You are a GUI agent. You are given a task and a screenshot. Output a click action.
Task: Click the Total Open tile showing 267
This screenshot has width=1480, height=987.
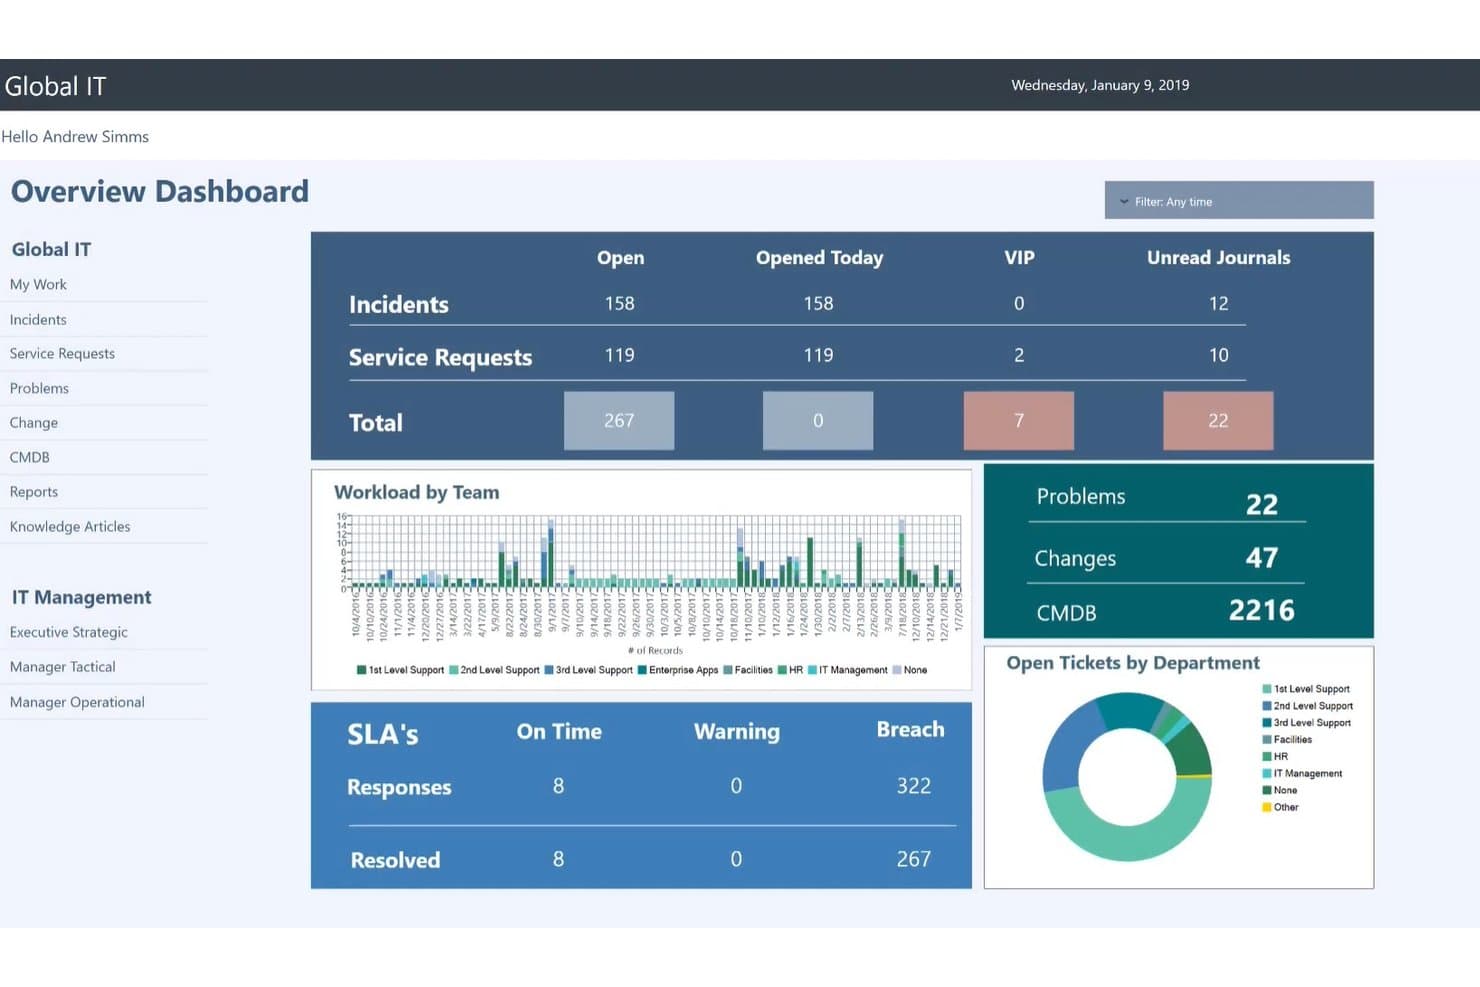tap(619, 421)
